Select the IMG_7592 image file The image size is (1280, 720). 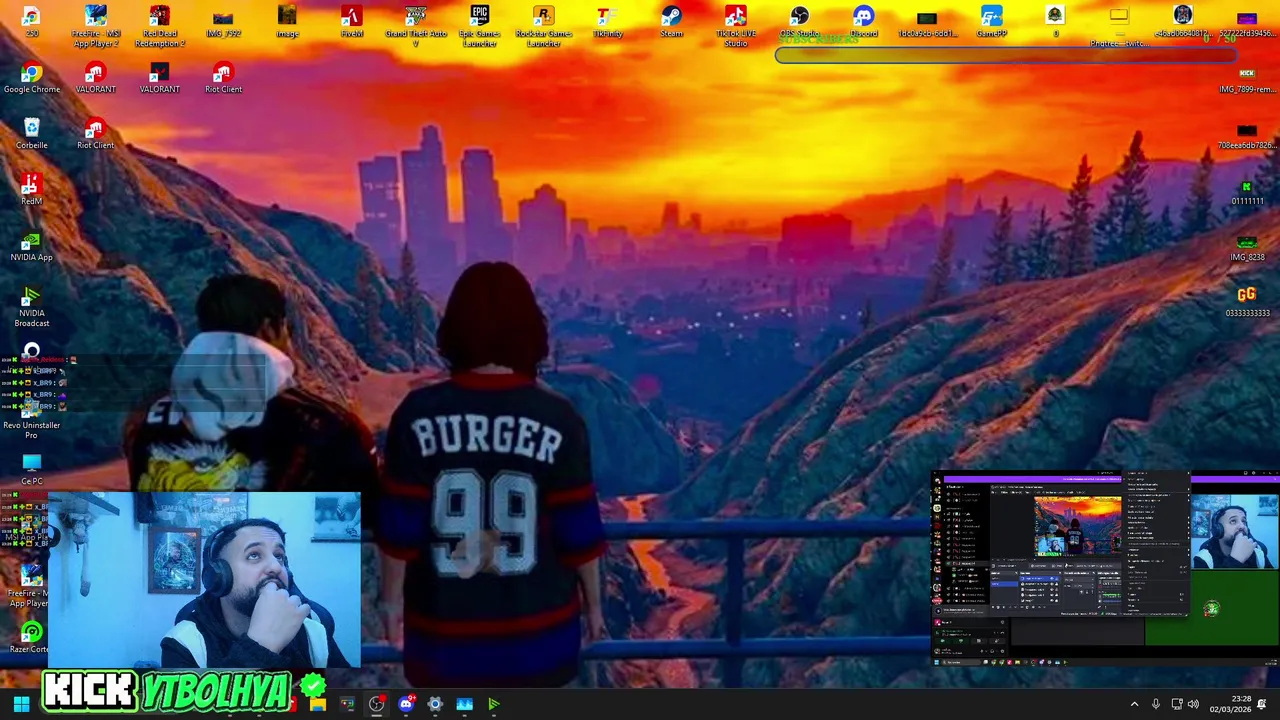[223, 22]
